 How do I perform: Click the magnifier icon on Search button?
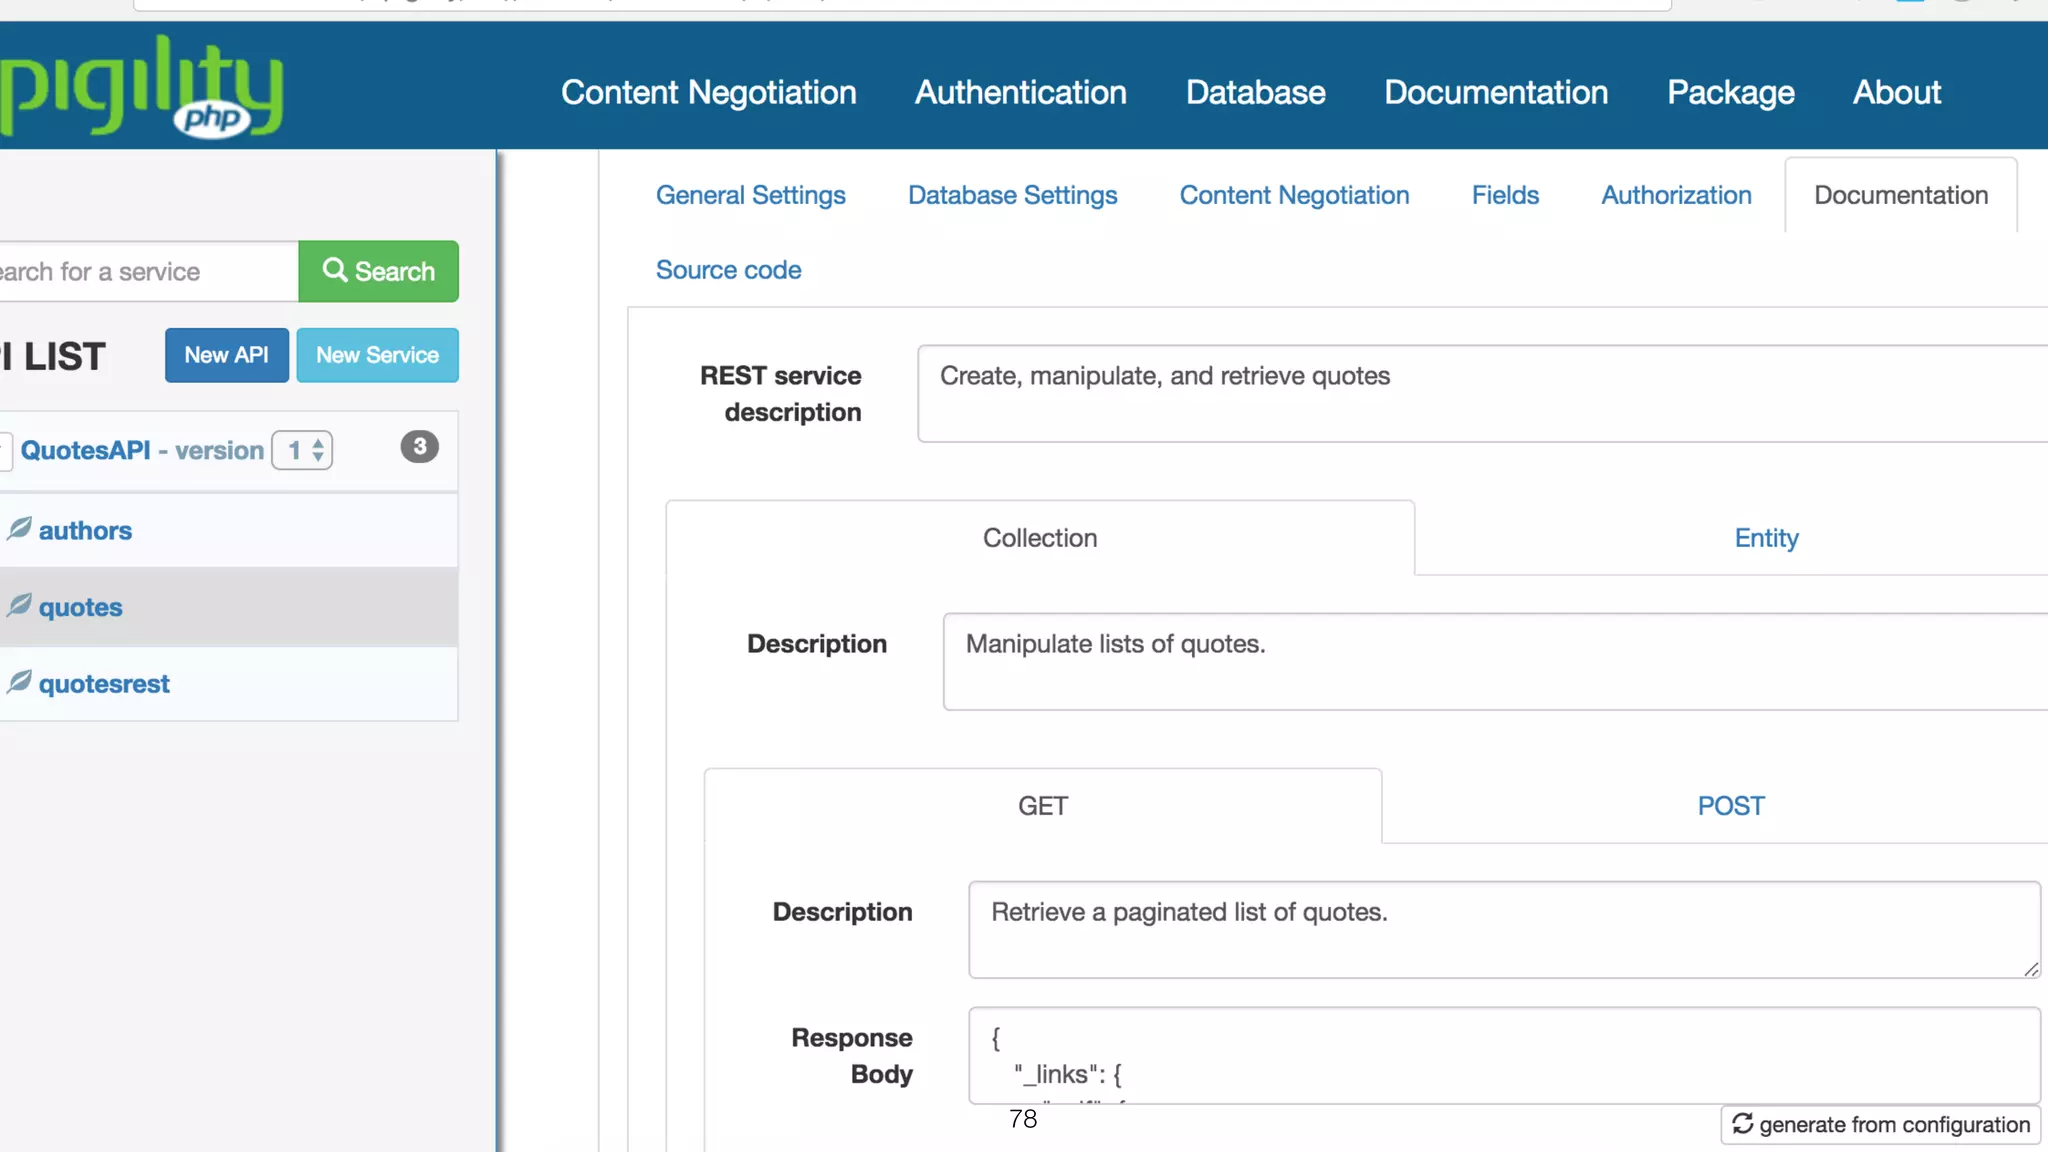(x=335, y=270)
